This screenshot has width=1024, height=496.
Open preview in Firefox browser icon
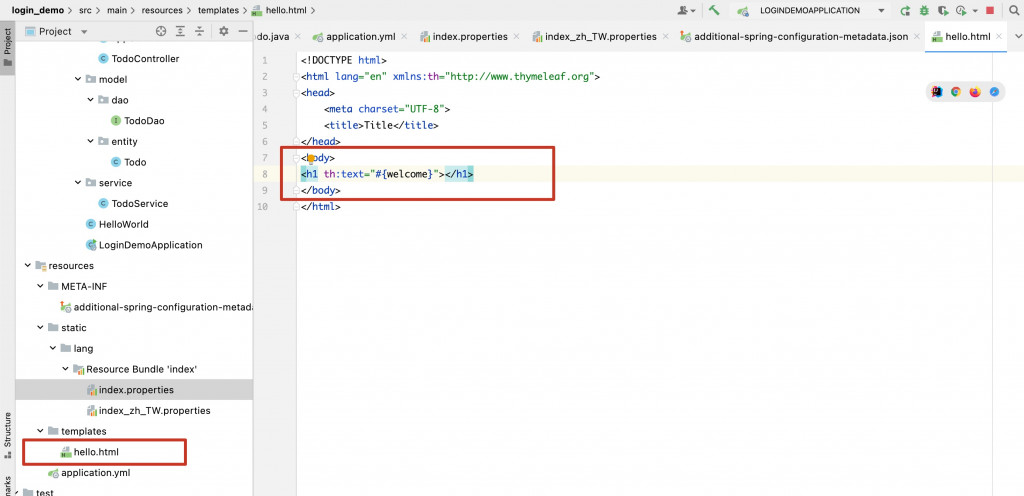tap(975, 92)
